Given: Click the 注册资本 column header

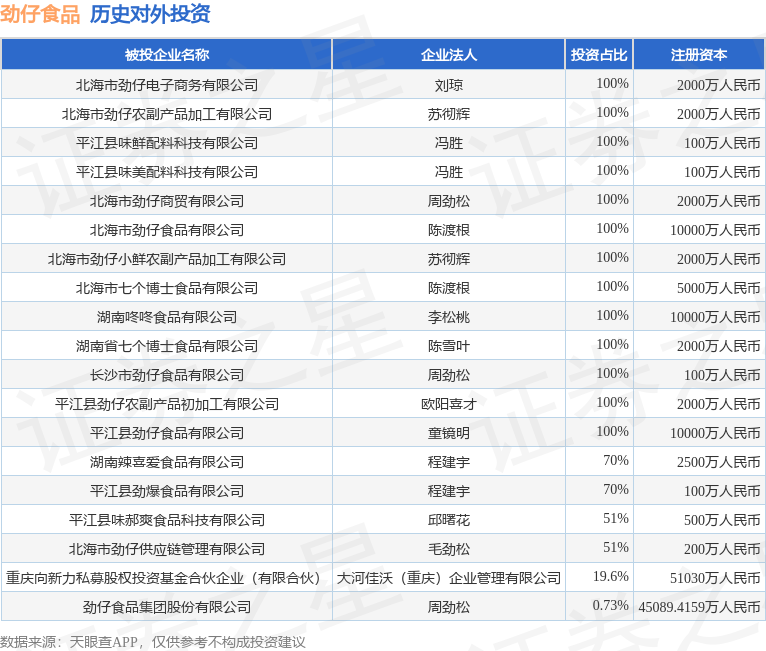Looking at the screenshot, I should [x=699, y=54].
